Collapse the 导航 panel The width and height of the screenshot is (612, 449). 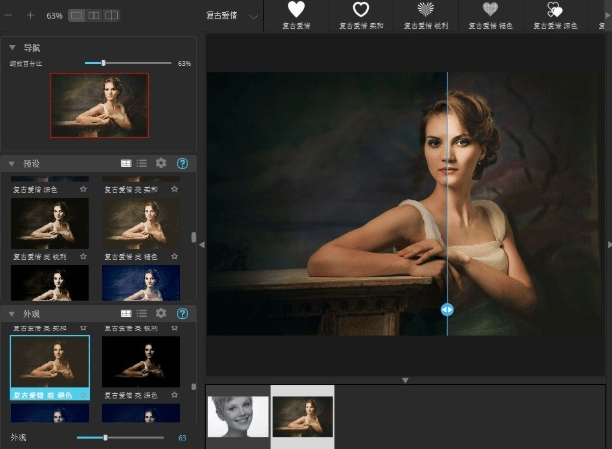pyautogui.click(x=12, y=47)
